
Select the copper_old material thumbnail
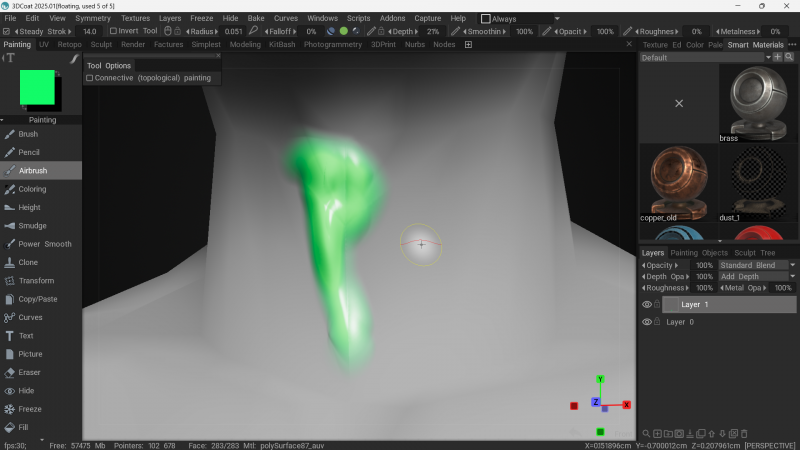[677, 181]
